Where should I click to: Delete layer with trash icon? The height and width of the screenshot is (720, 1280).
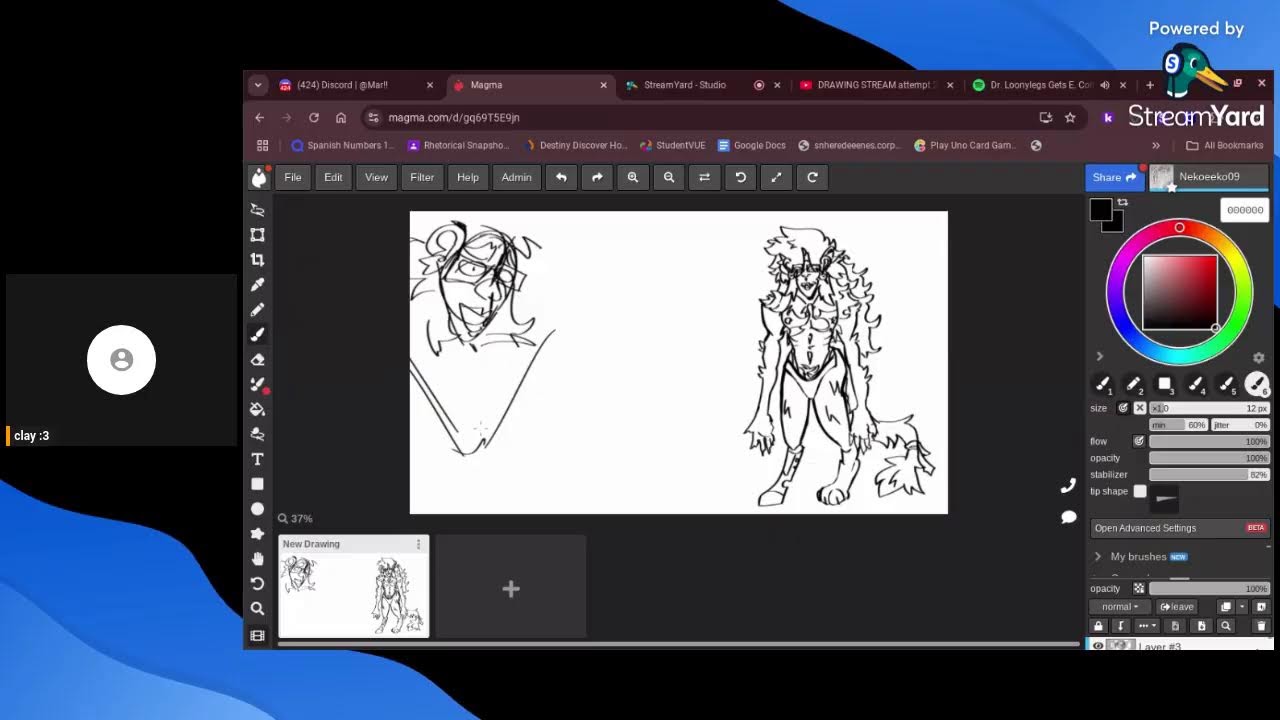[x=1261, y=626]
